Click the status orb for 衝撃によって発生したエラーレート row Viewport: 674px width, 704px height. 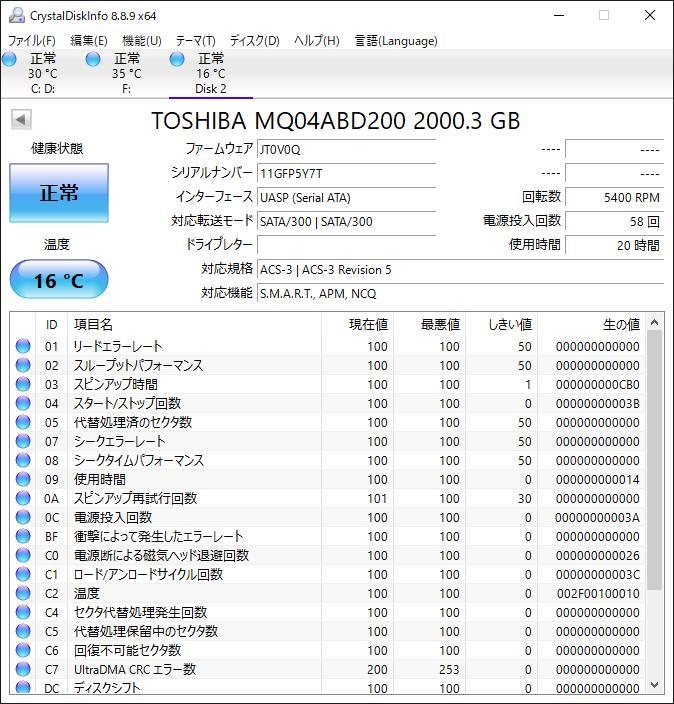23,536
